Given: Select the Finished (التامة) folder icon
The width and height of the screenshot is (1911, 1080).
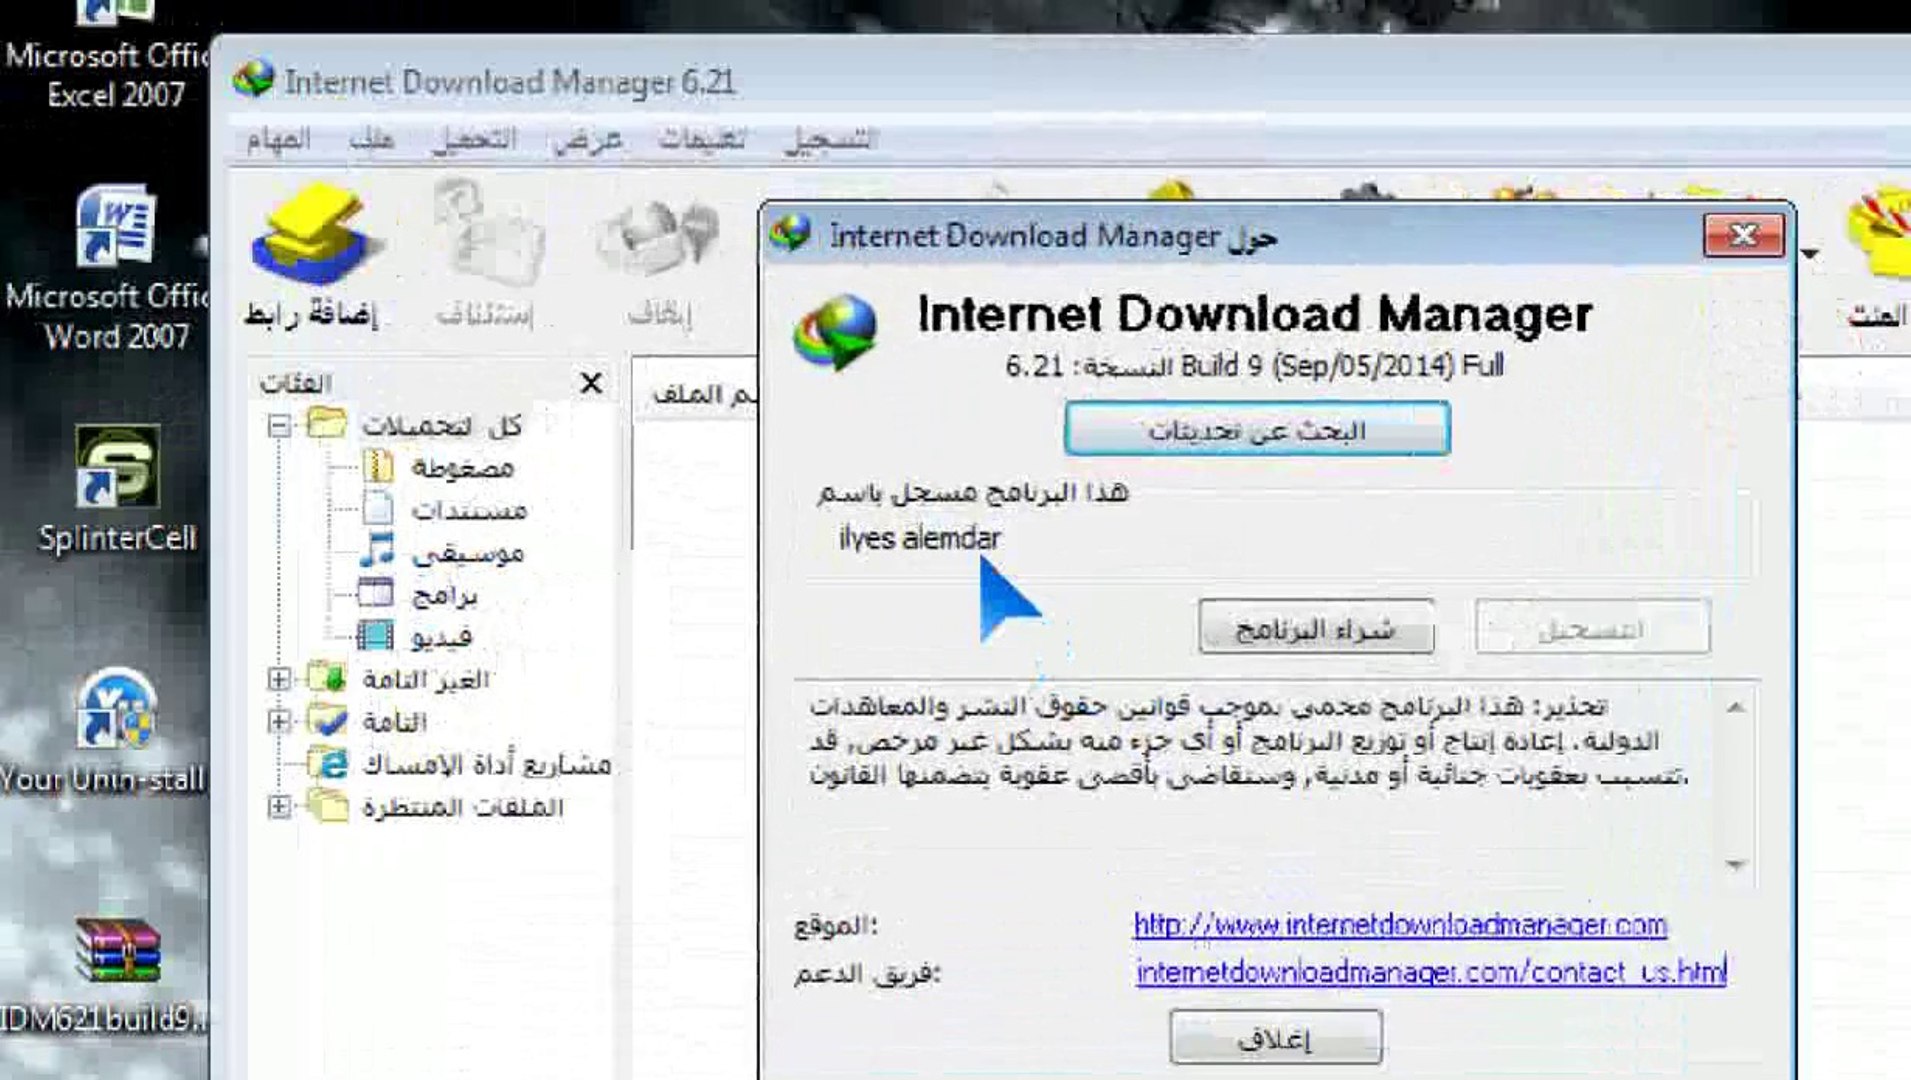Looking at the screenshot, I should [x=327, y=720].
